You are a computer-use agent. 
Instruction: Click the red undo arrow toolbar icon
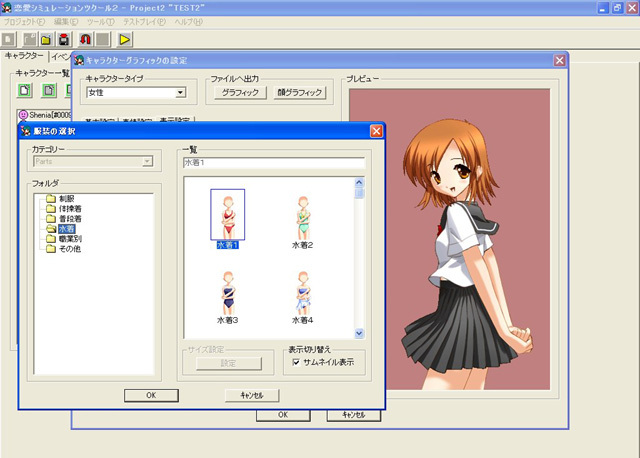point(85,40)
